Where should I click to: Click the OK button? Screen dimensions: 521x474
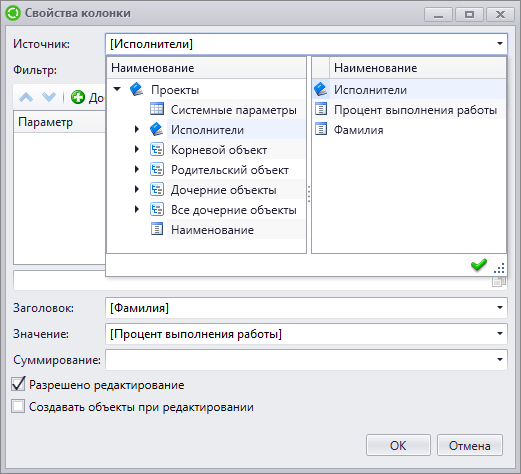tap(398, 445)
